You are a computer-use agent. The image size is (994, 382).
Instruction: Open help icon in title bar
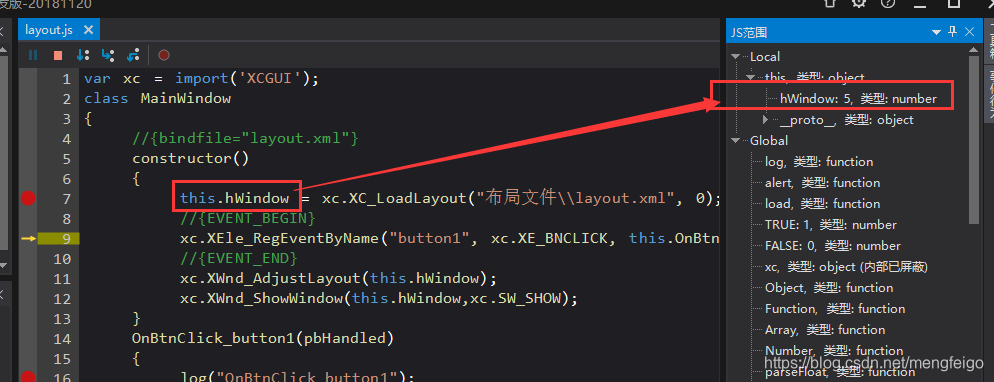(888, 3)
